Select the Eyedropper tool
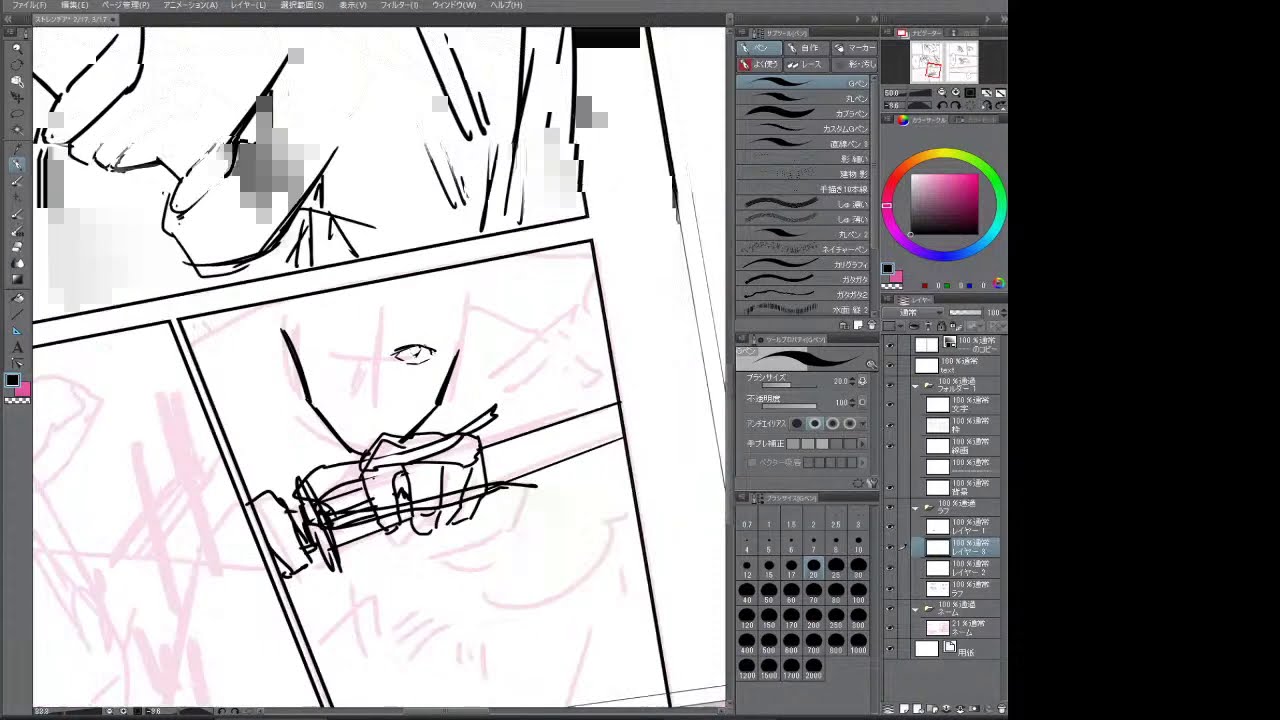Image resolution: width=1280 pixels, height=720 pixels. pyautogui.click(x=17, y=147)
